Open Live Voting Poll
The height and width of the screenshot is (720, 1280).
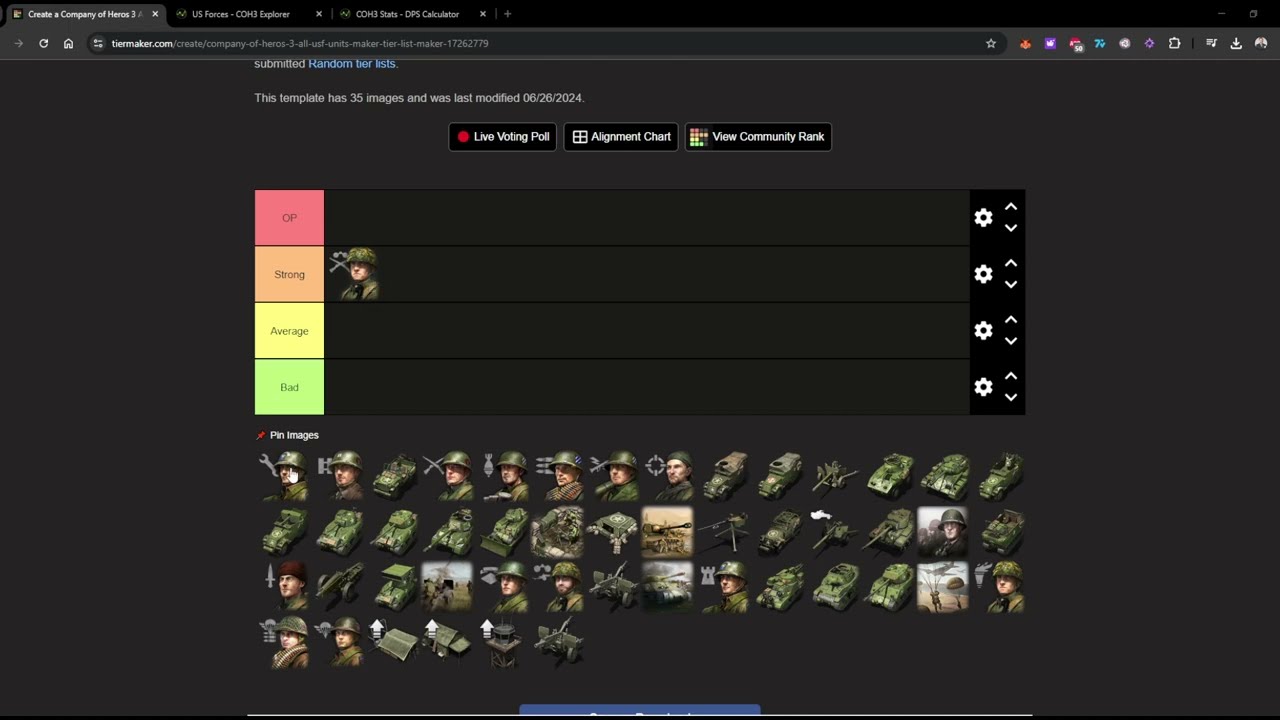click(502, 137)
